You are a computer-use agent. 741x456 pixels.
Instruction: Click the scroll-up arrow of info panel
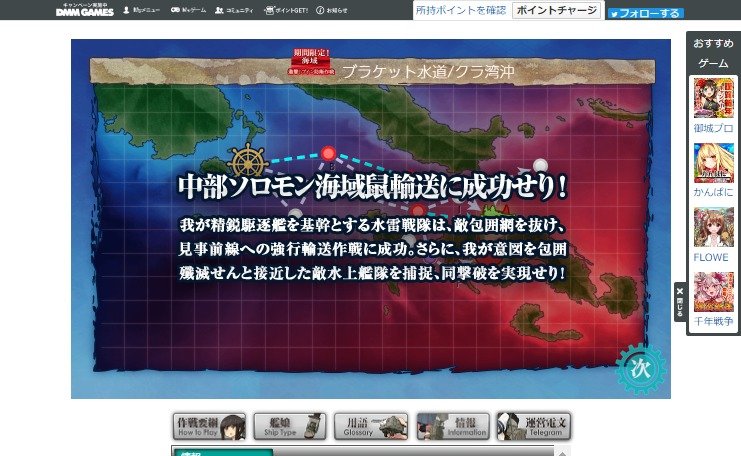pos(562,452)
